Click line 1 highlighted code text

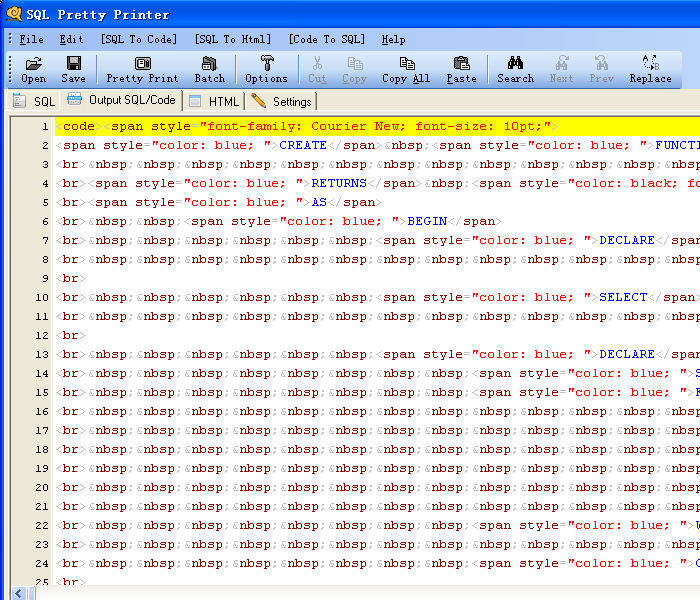pos(300,127)
